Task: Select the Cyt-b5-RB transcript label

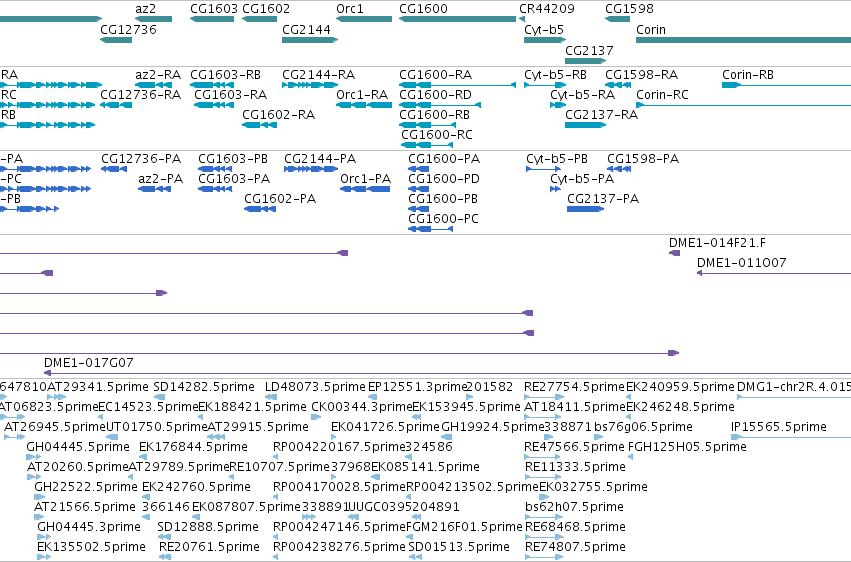Action: pos(555,74)
